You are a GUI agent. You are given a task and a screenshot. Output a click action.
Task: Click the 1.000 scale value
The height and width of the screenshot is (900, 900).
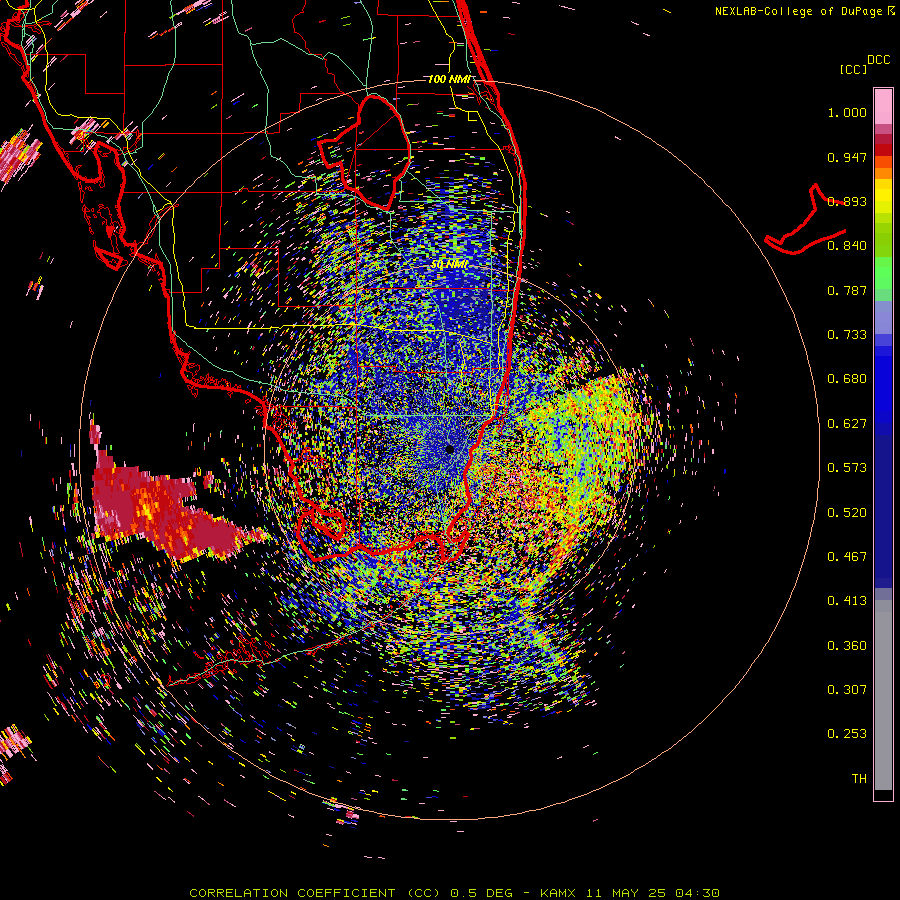[847, 113]
